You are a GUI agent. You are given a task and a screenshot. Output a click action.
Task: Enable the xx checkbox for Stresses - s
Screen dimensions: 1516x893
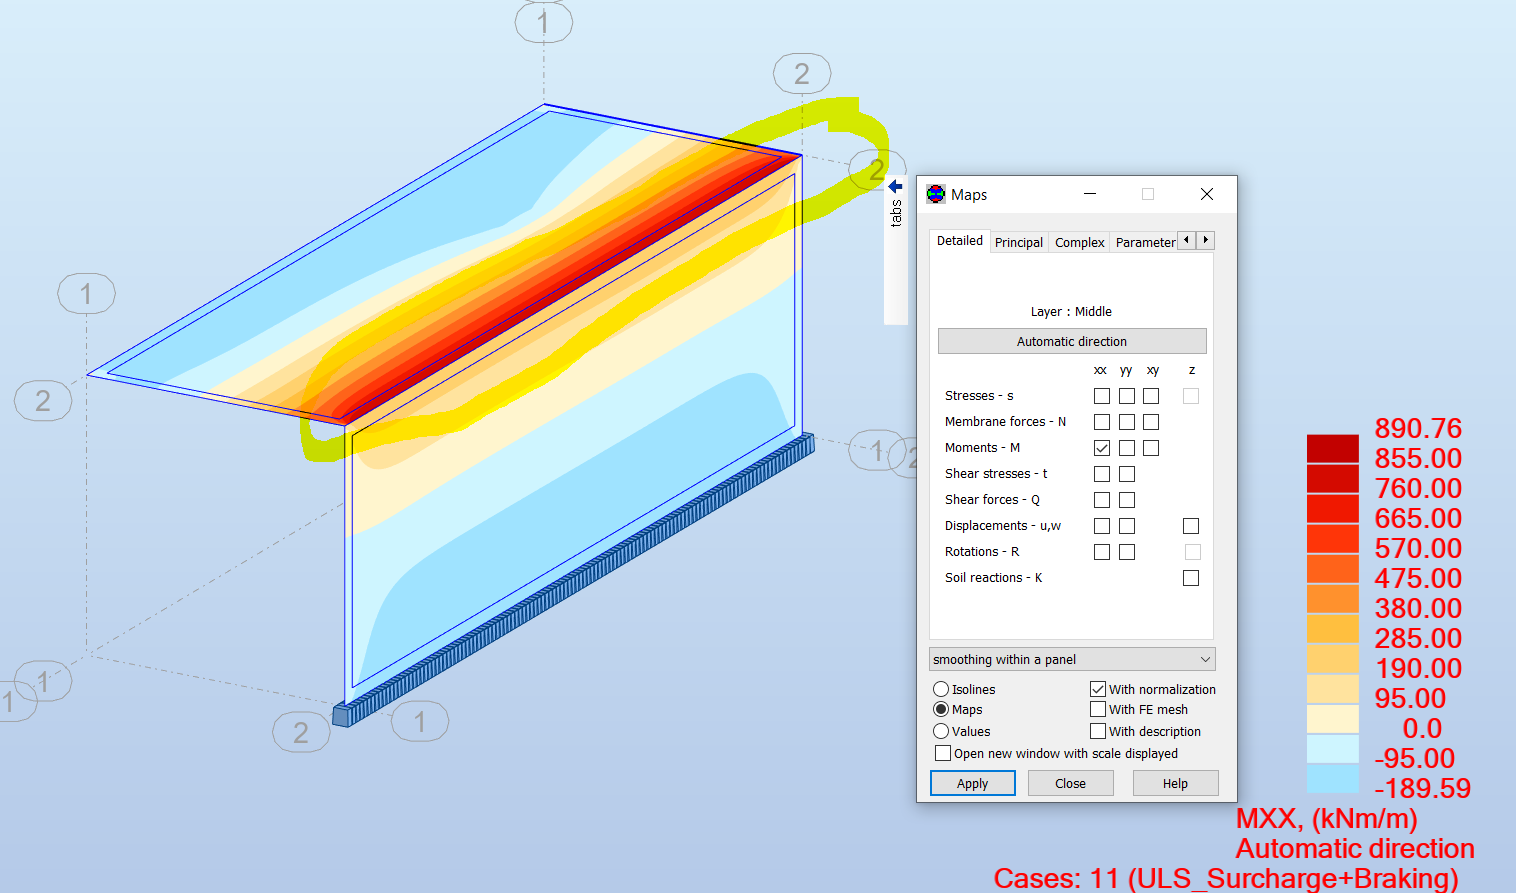click(x=1101, y=395)
